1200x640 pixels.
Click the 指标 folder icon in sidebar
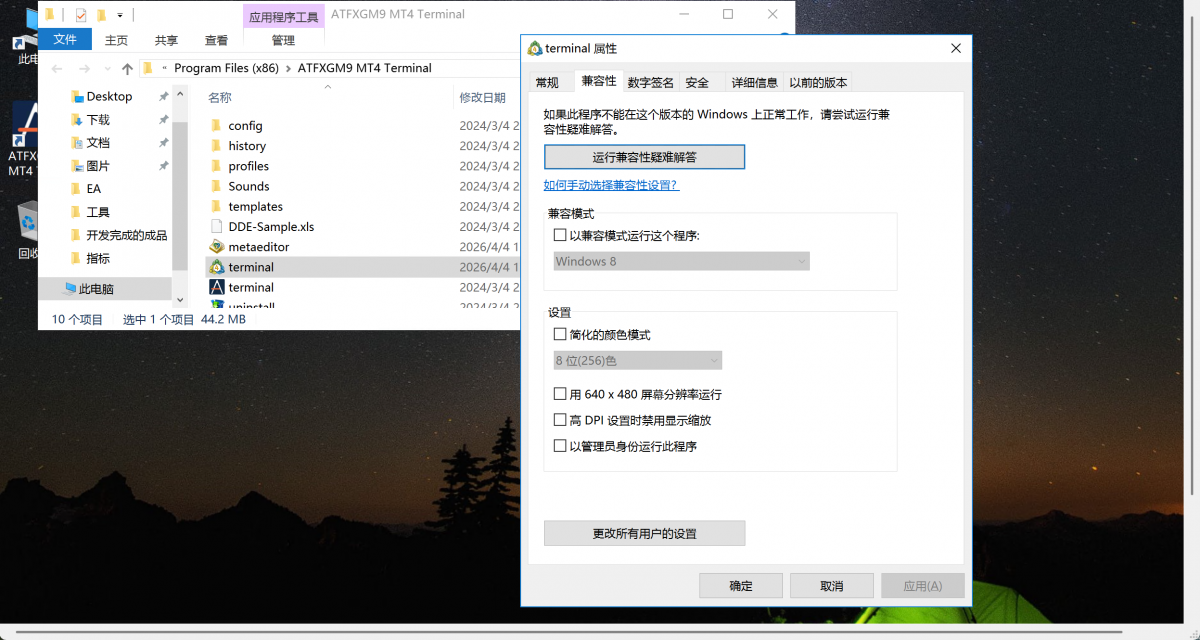click(x=77, y=258)
